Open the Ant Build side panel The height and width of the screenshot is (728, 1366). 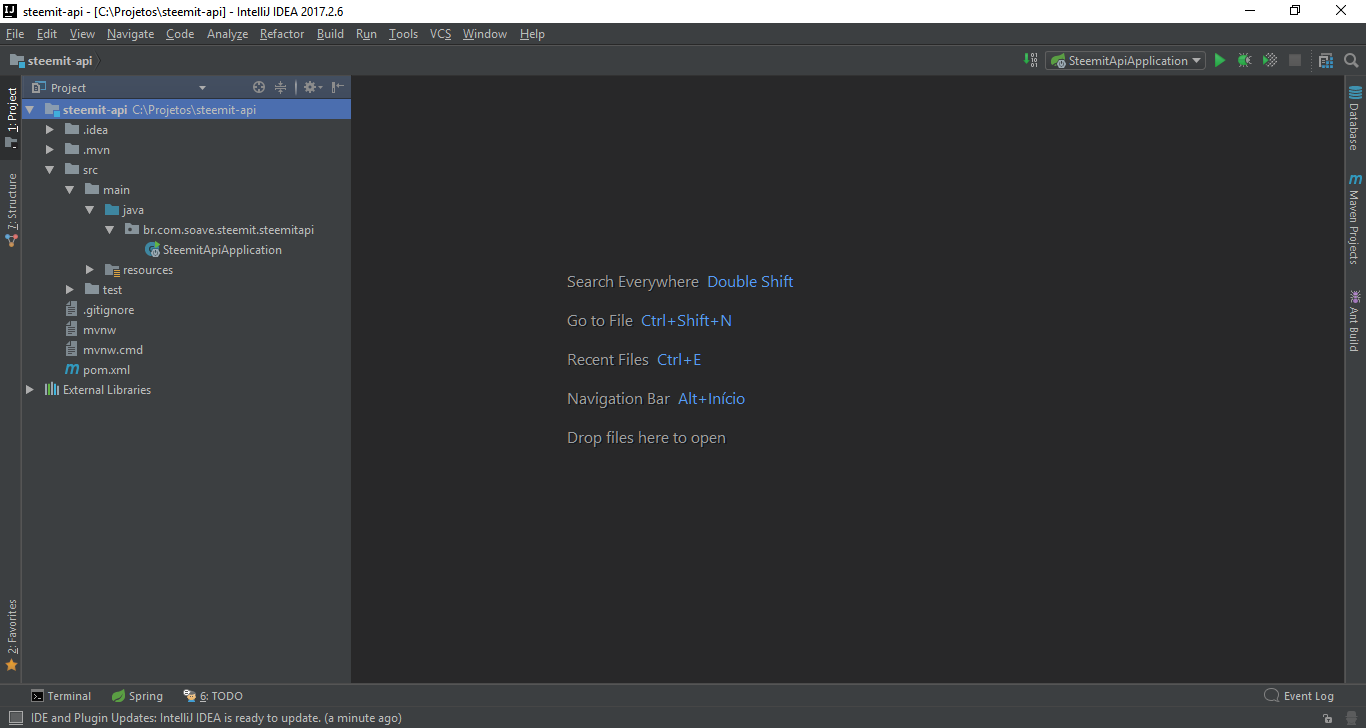point(1355,320)
